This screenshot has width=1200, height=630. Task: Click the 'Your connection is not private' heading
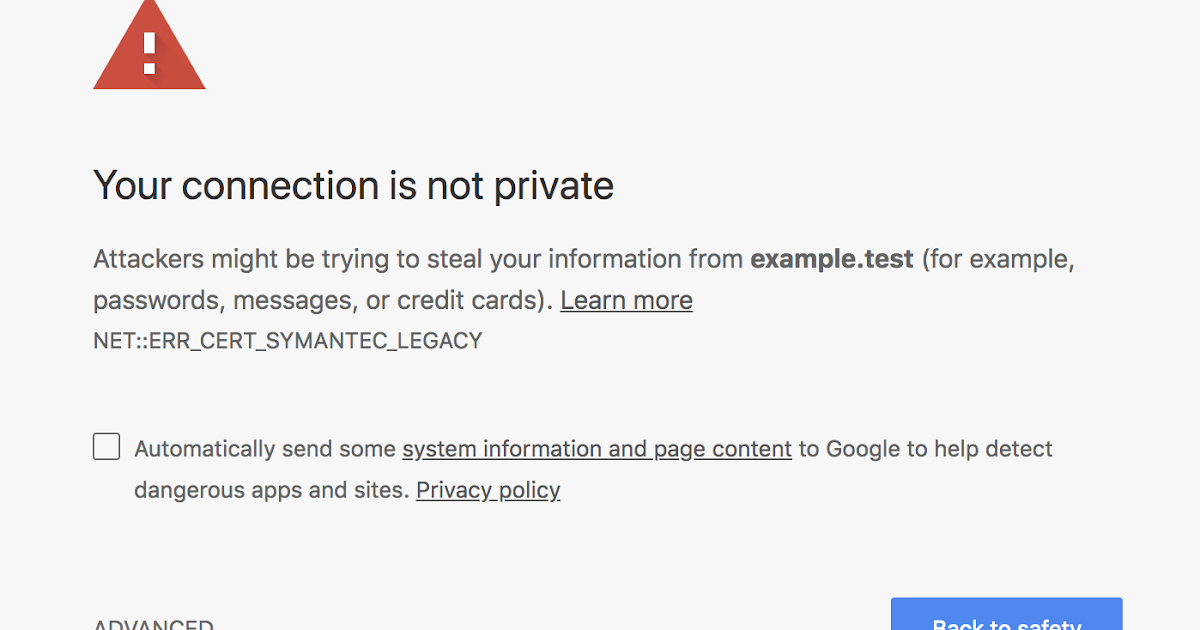click(x=353, y=186)
